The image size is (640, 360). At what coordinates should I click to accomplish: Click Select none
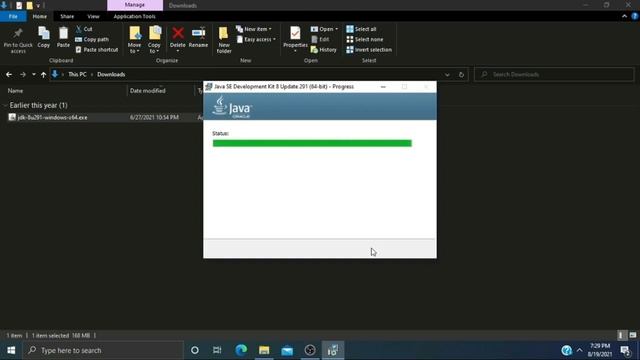(x=364, y=39)
